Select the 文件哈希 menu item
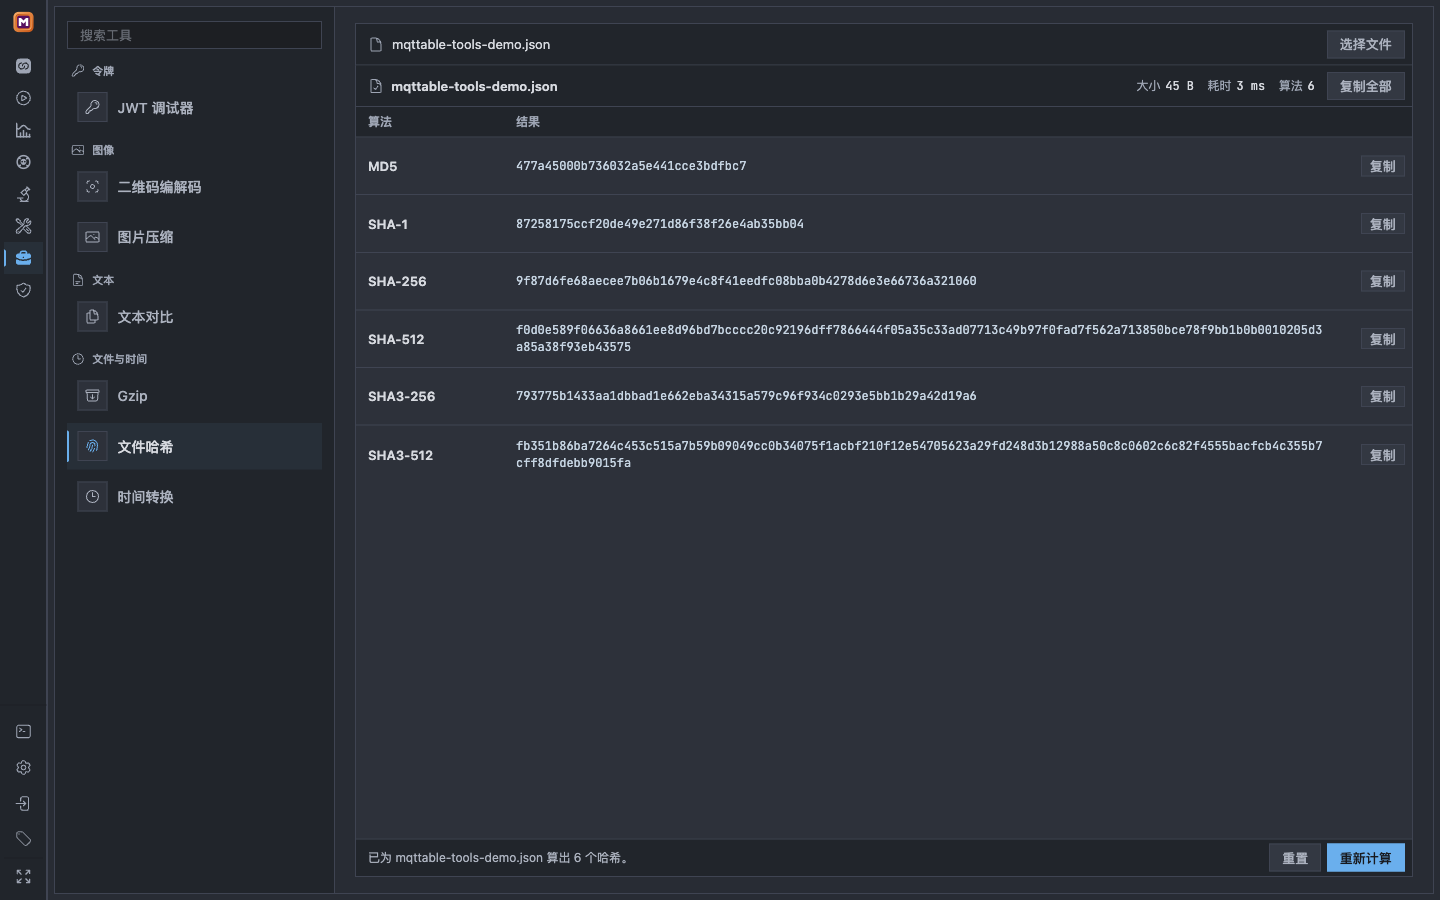Image resolution: width=1440 pixels, height=900 pixels. (194, 447)
